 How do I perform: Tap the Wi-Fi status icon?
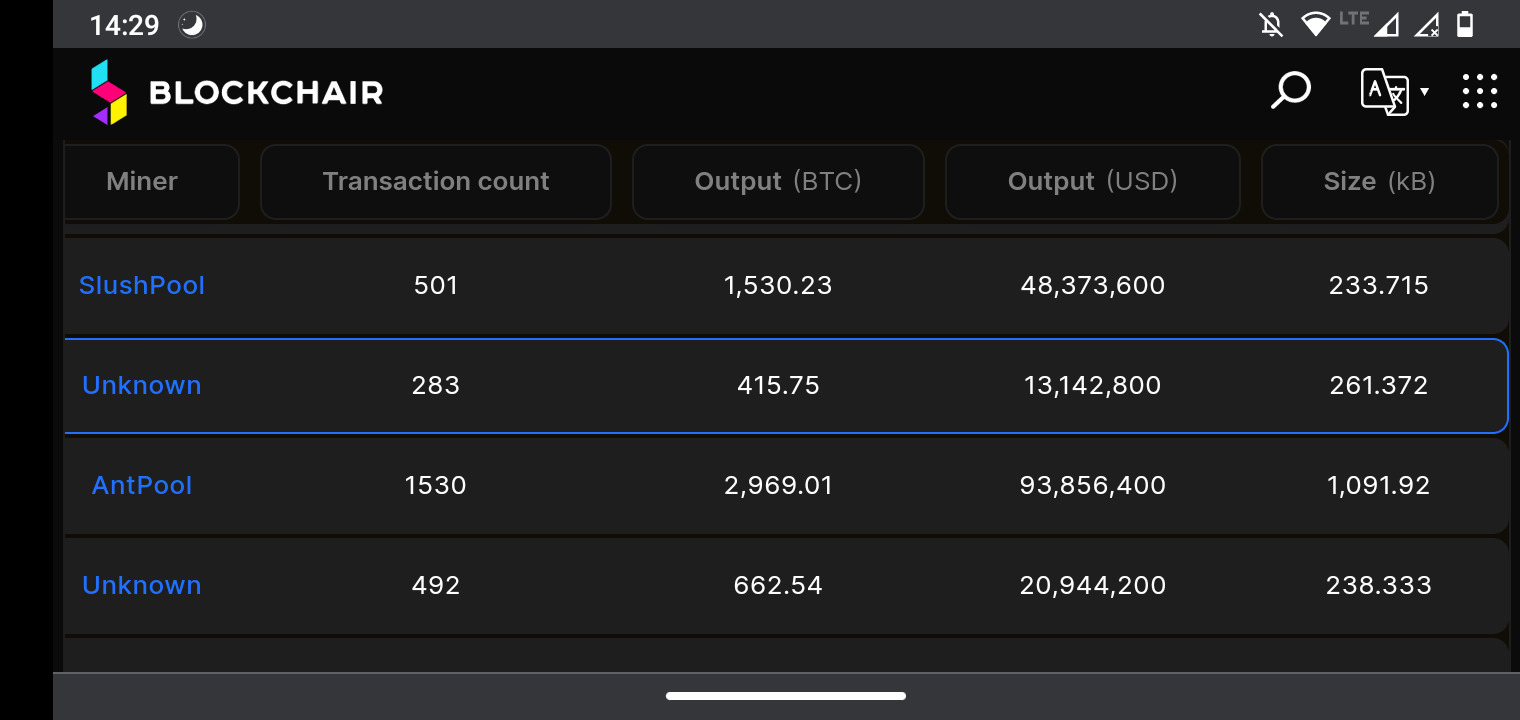[1315, 24]
